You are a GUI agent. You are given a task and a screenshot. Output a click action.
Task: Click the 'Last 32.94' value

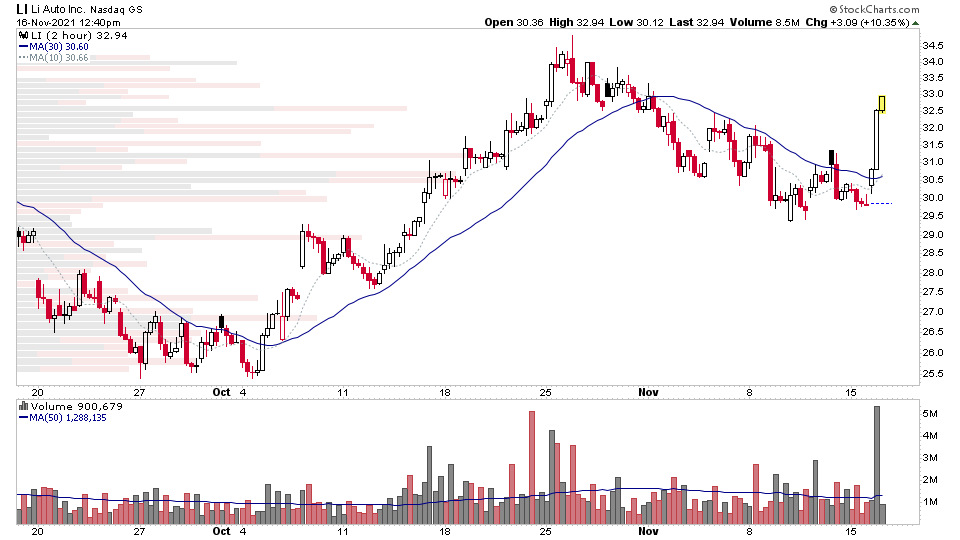(x=697, y=22)
